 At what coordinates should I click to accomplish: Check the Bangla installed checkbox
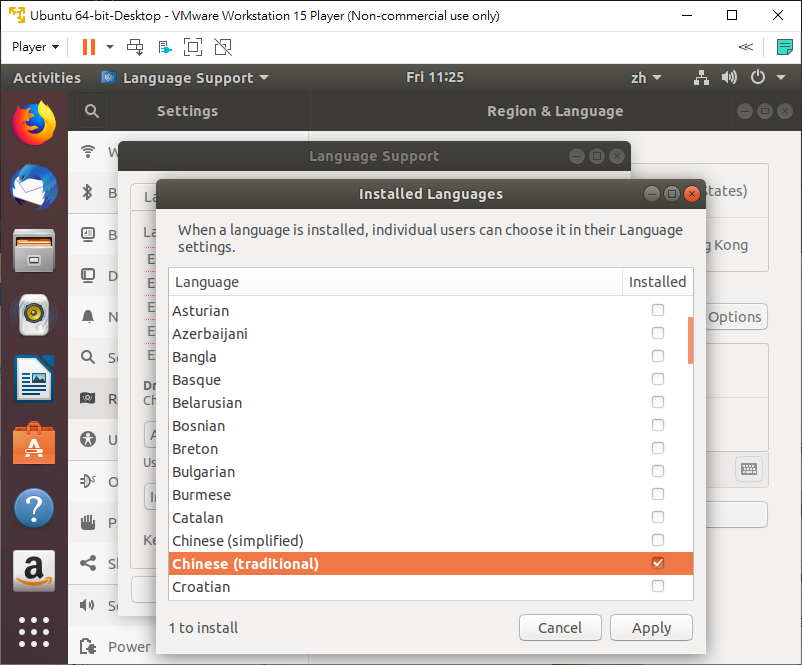(658, 356)
